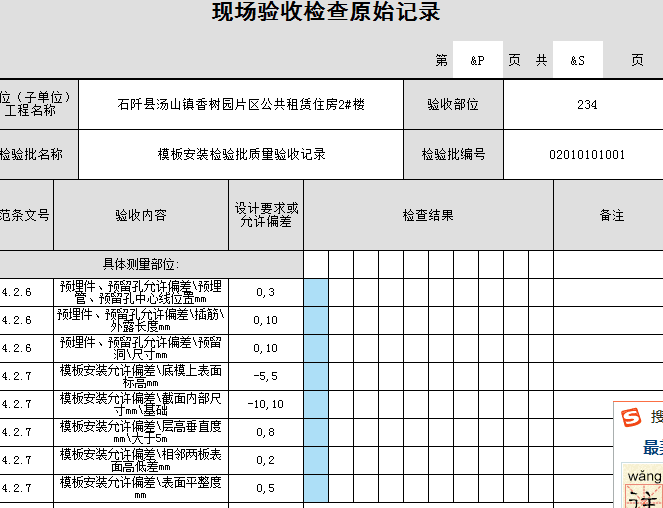Click the tolerance cell showing -10,10
Image resolution: width=663 pixels, height=508 pixels.
point(266,404)
